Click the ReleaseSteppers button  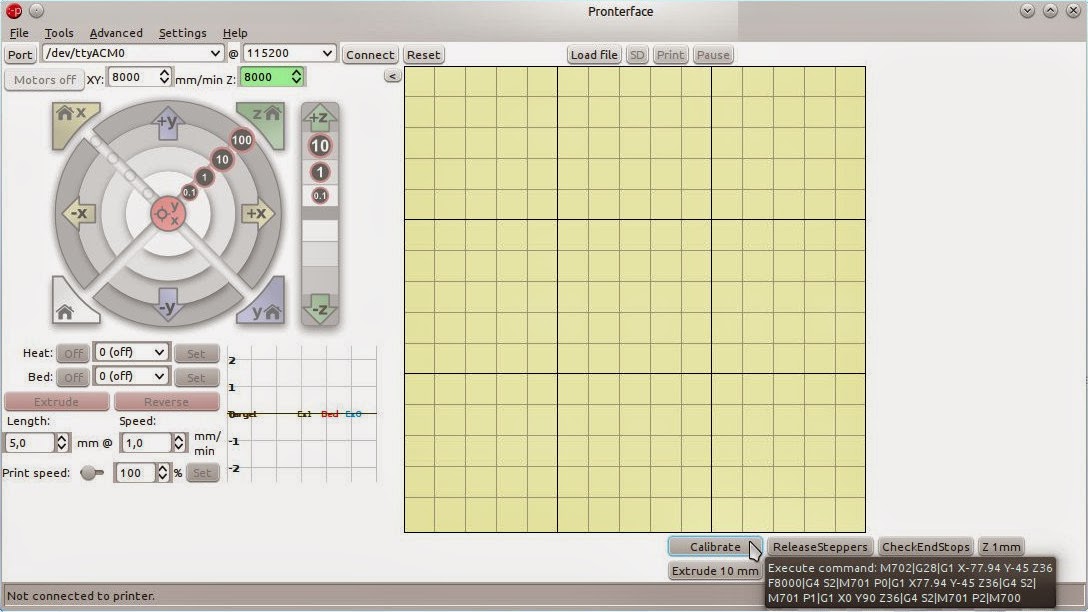click(820, 547)
